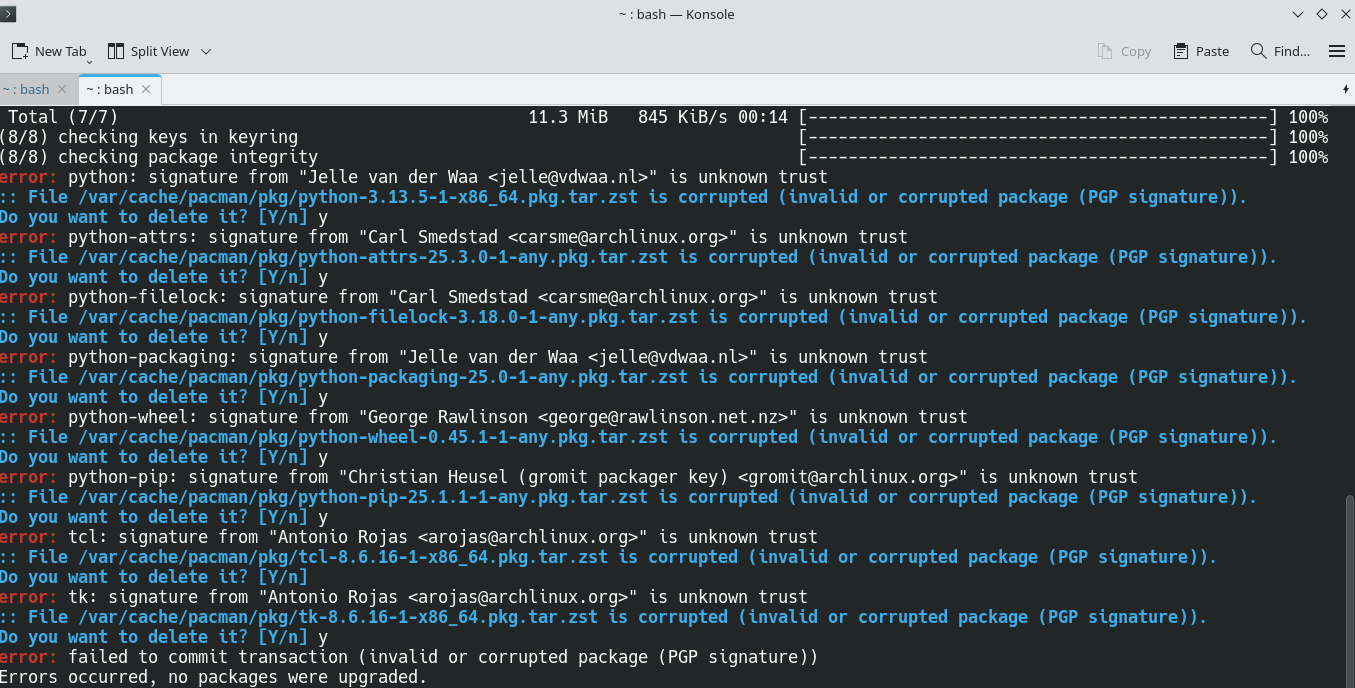Minimize the Konsole window

(x=1297, y=14)
